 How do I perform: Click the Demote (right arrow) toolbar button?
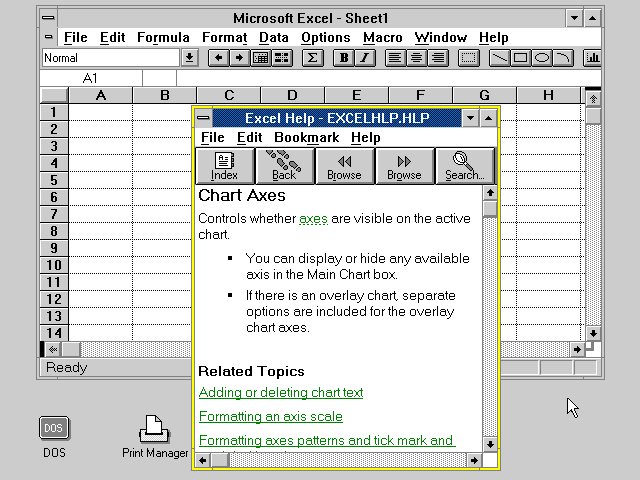click(x=240, y=58)
